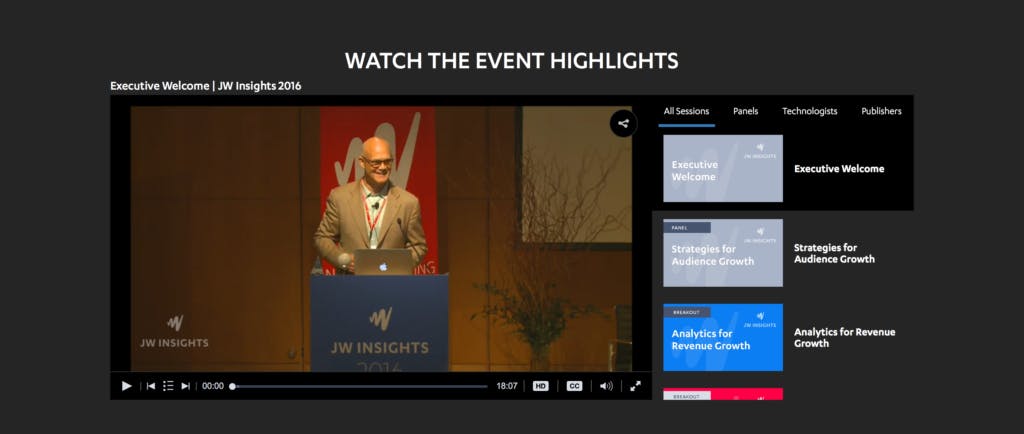
Task: Switch to the Panels tab
Action: [745, 111]
